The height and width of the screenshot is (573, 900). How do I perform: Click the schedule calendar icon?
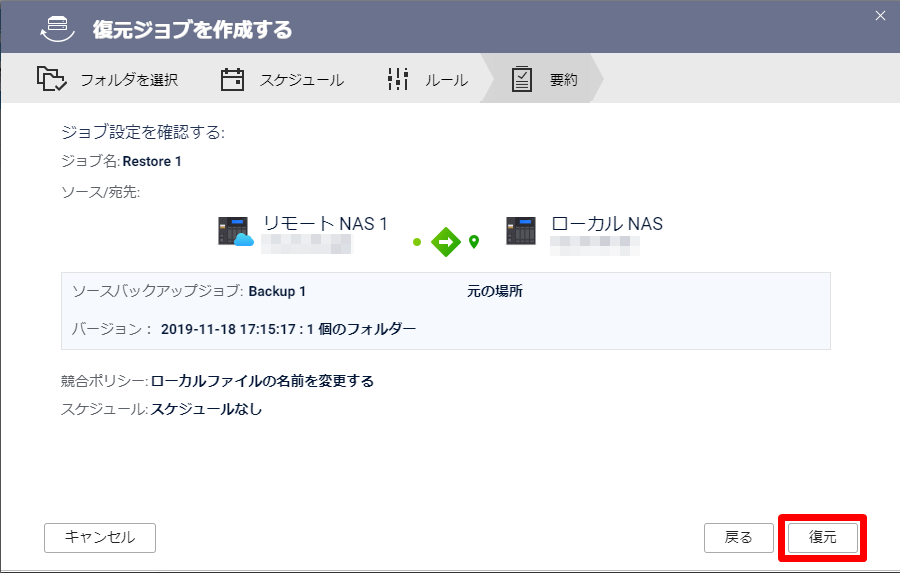coord(232,79)
